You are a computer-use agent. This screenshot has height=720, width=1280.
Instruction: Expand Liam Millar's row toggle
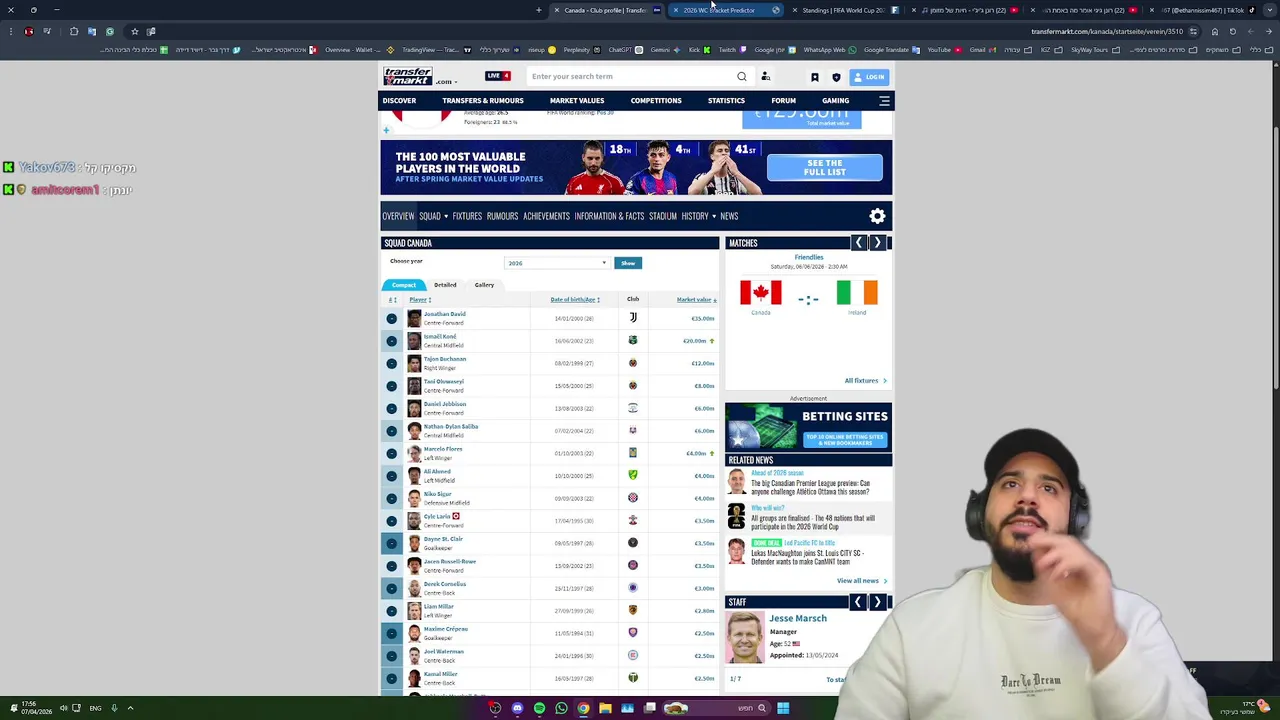tap(391, 611)
